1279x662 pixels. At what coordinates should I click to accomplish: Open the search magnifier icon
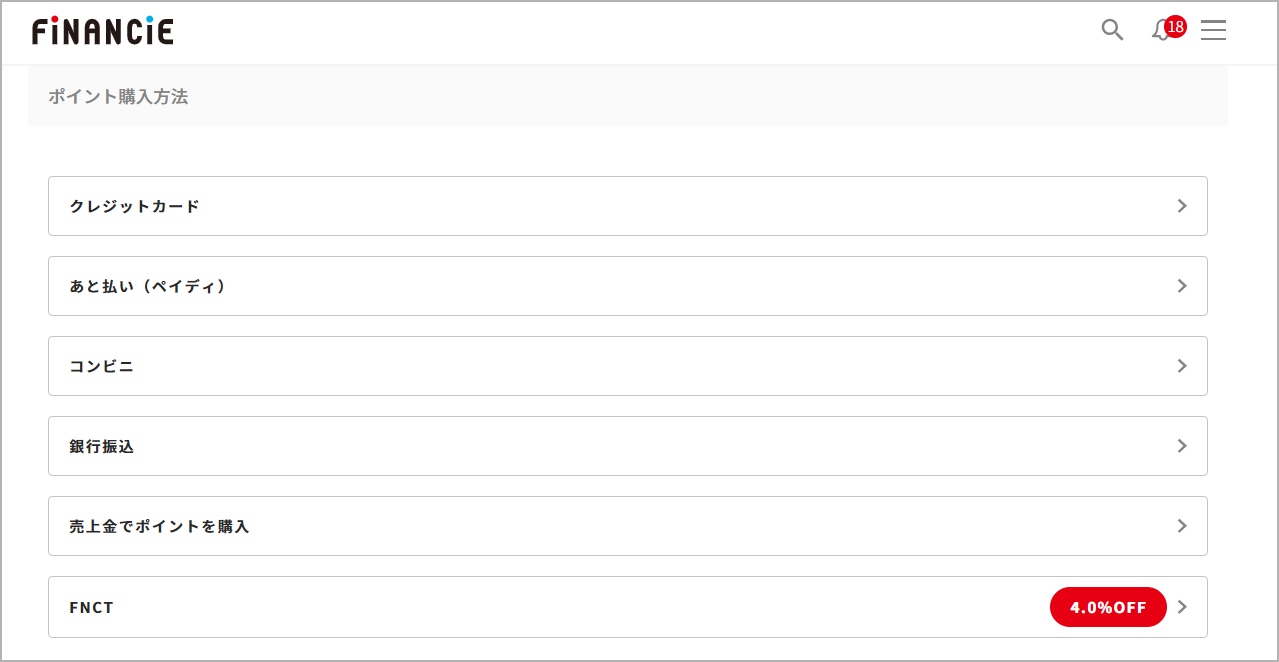click(x=1112, y=30)
